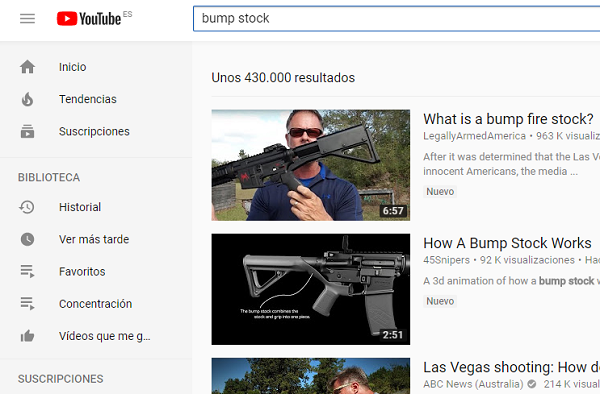This screenshot has height=394, width=600.
Task: Click the Historial clock-arrow icon
Action: coord(27,207)
